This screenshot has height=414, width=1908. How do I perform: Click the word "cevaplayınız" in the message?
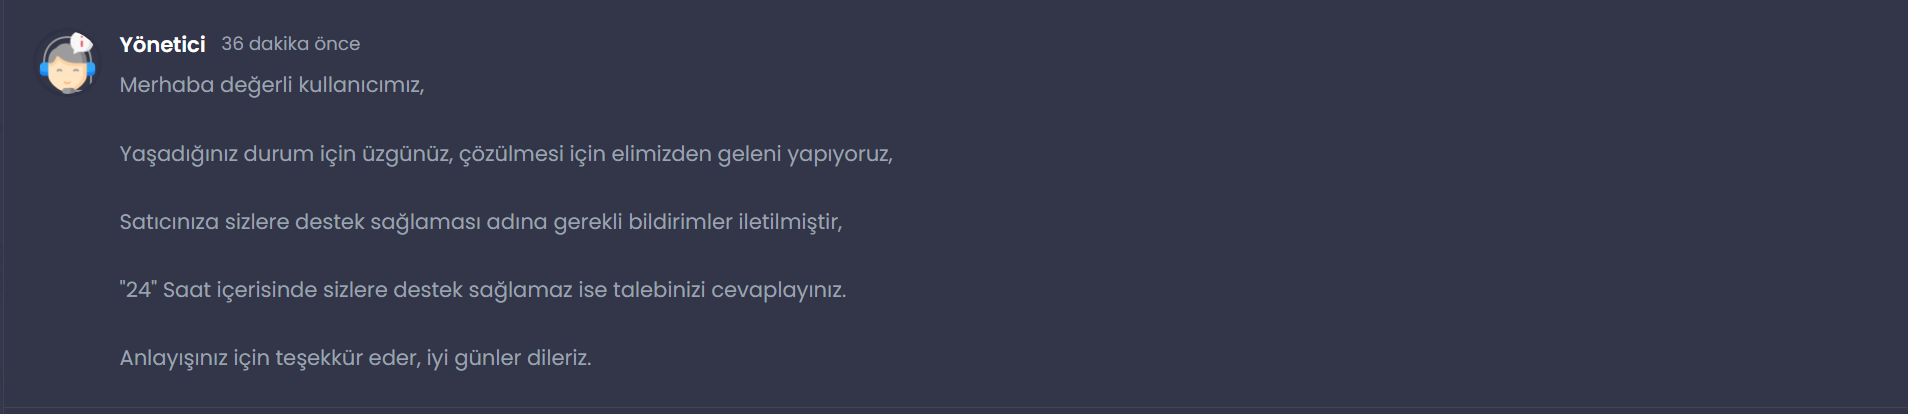778,290
